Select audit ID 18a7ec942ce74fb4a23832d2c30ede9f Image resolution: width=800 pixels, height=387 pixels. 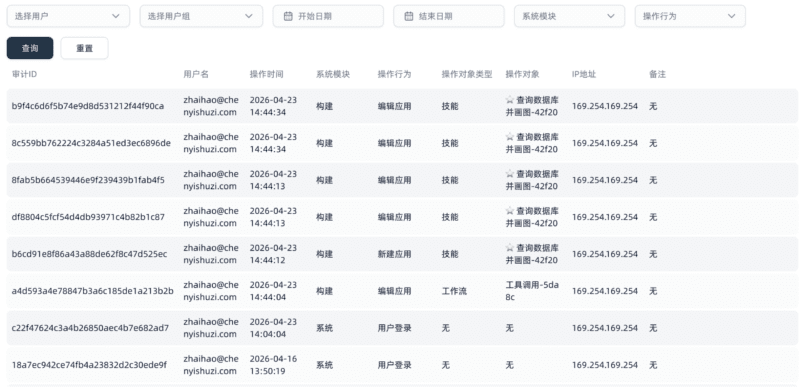89,365
